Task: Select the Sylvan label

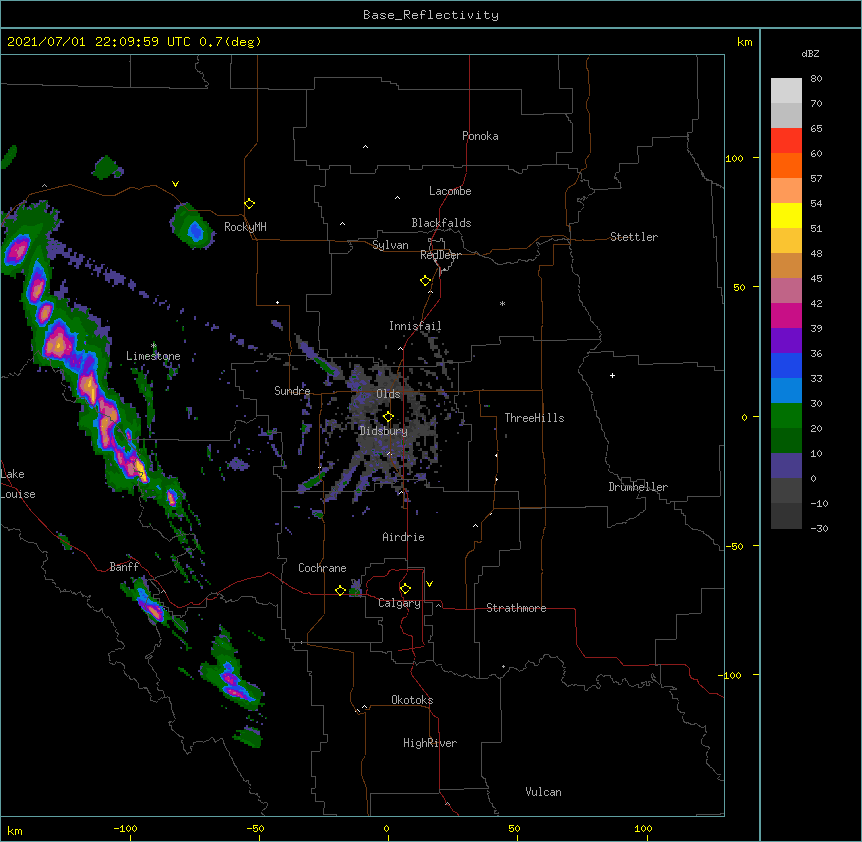Action: click(390, 245)
